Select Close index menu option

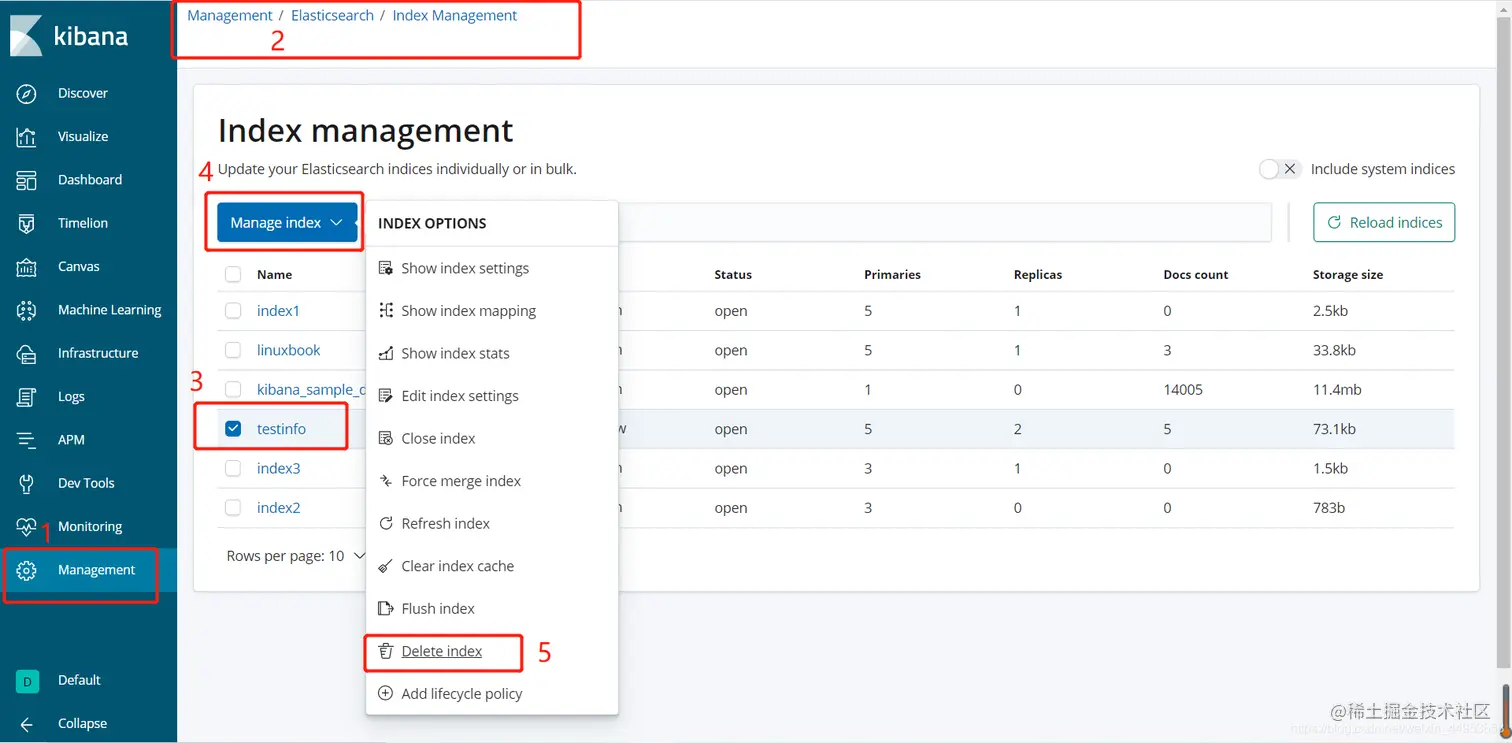click(492, 438)
